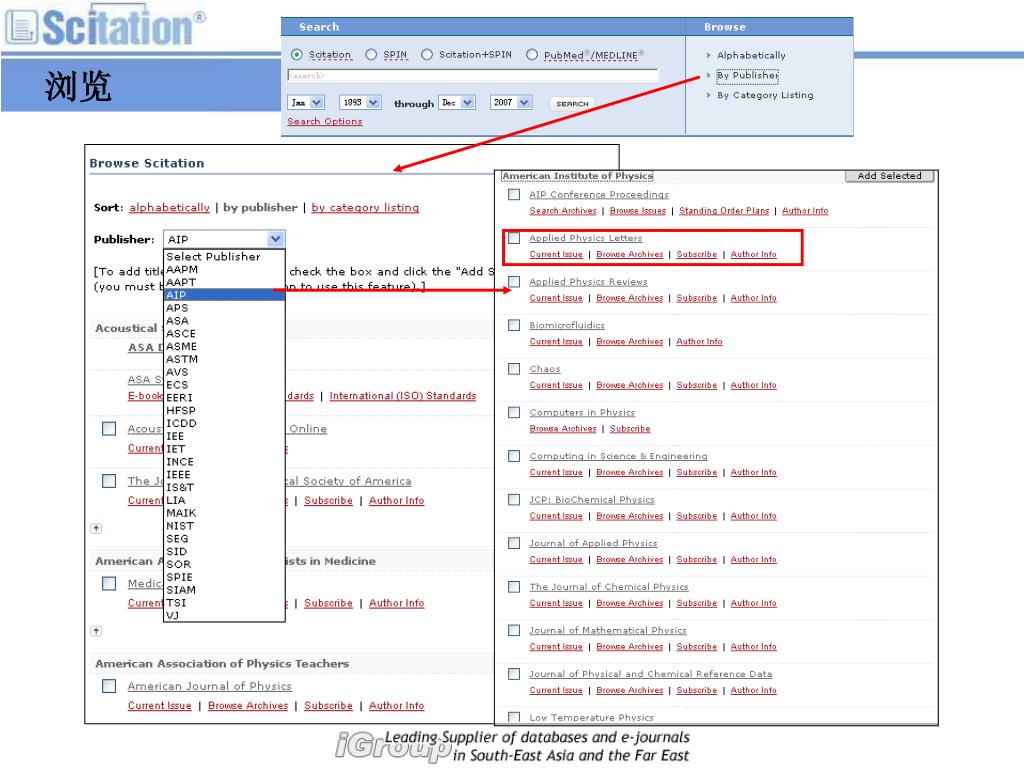Open American Journal of Physics title link
This screenshot has height=768, width=1024.
(x=210, y=686)
